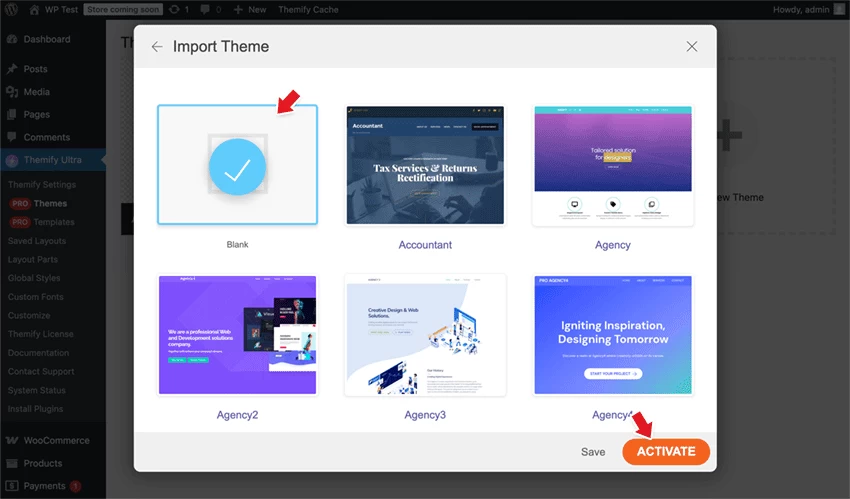The image size is (850, 499).
Task: Click the admin avatar in the admin bar
Action: click(x=839, y=9)
